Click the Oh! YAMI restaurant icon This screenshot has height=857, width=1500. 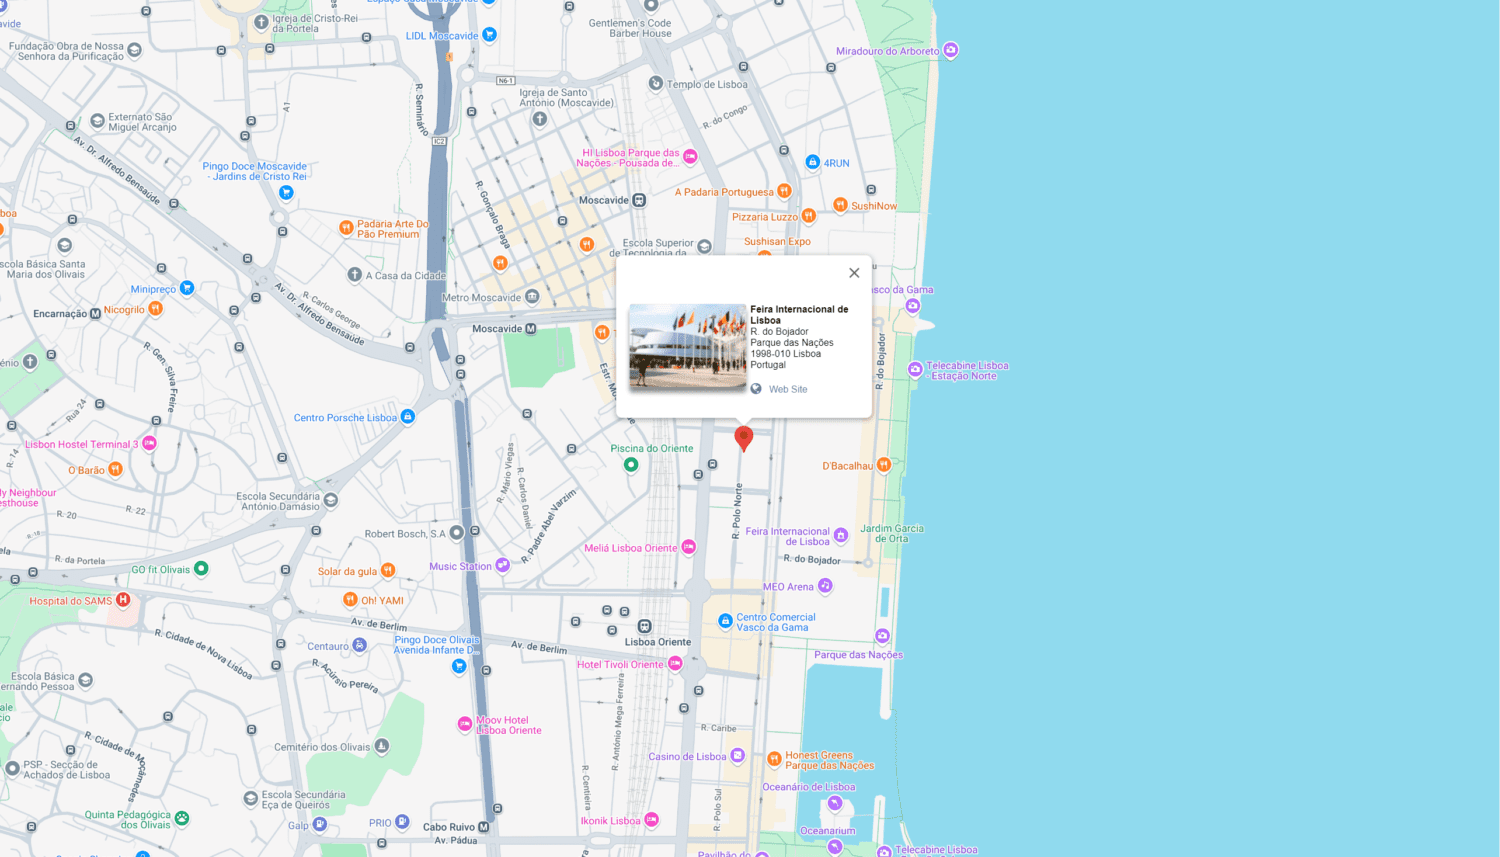pyautogui.click(x=350, y=600)
